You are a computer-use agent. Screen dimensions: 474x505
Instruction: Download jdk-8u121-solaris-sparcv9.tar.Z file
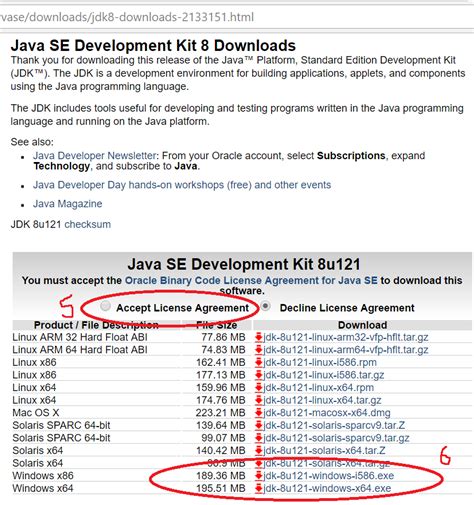[334, 425]
